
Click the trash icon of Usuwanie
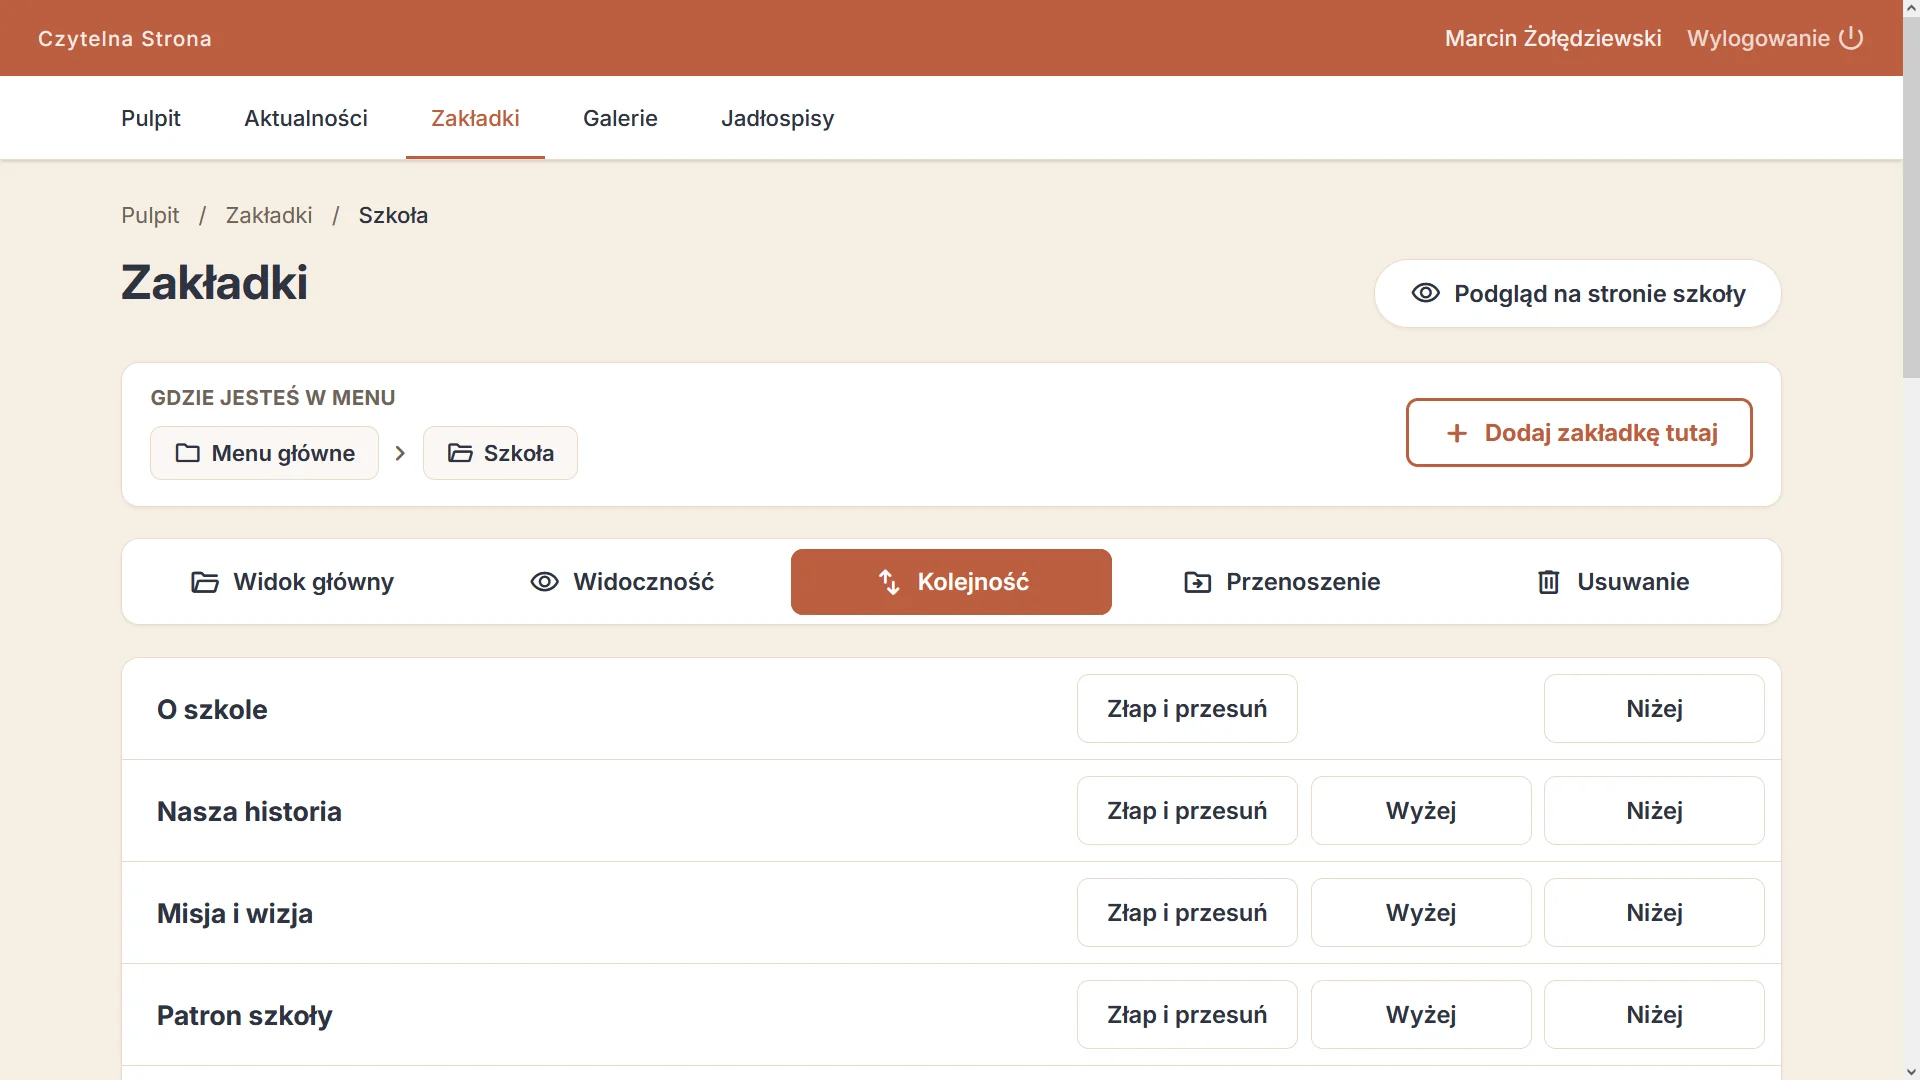tap(1548, 582)
